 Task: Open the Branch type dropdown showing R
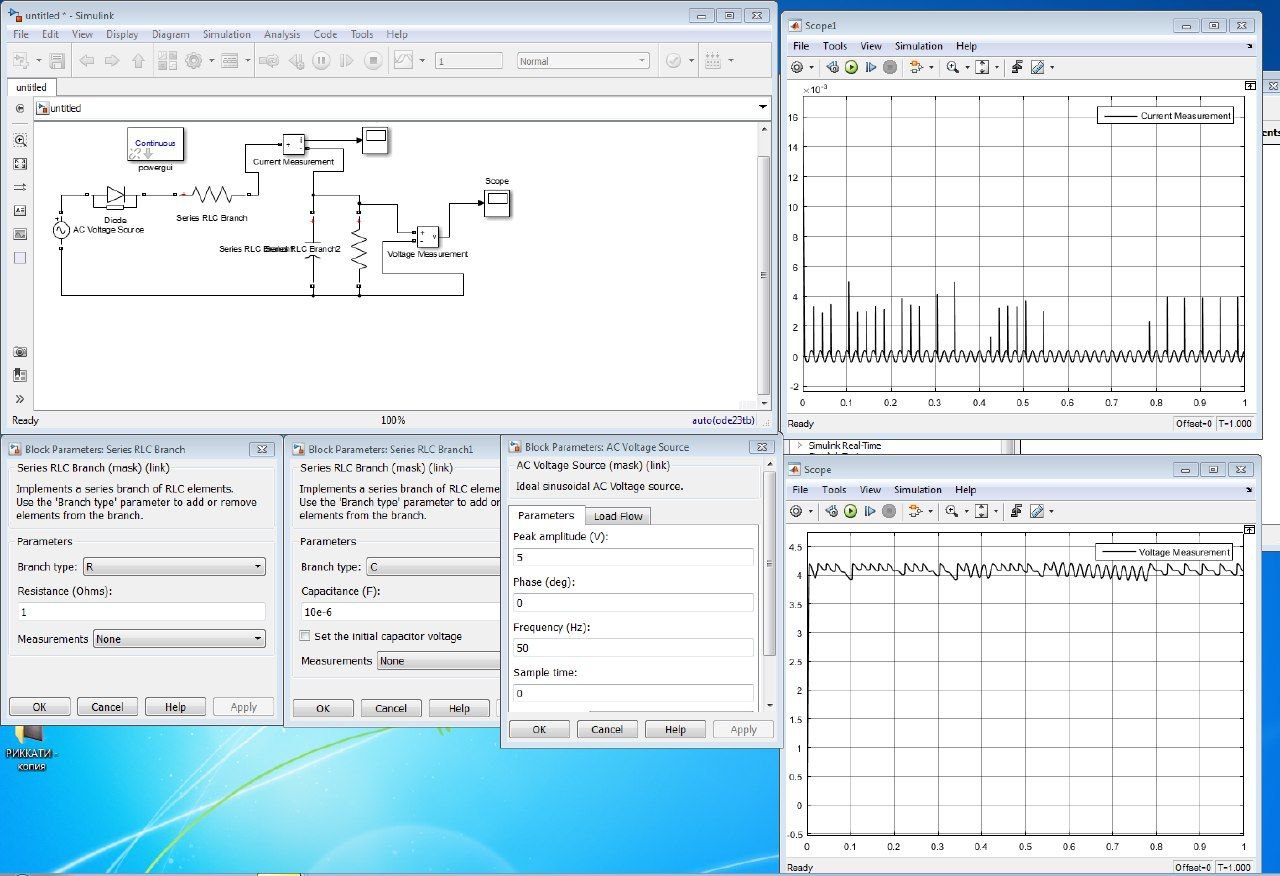(174, 567)
